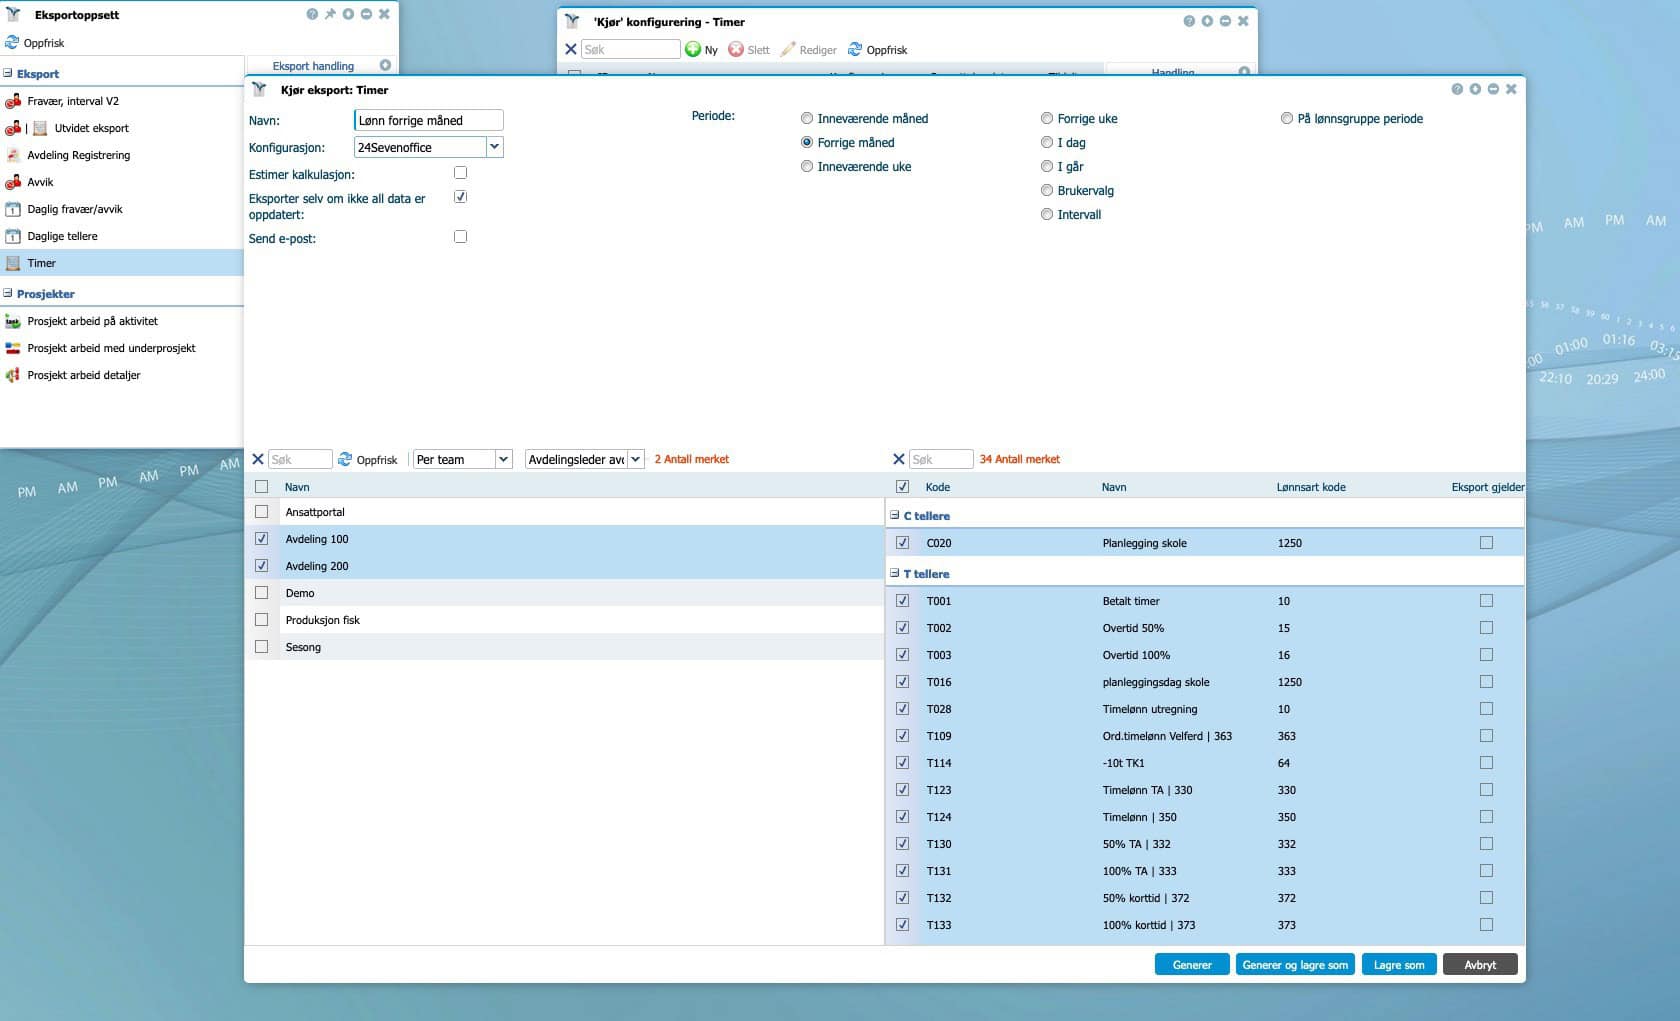This screenshot has height=1021, width=1680.
Task: Select I dag period
Action: point(1046,142)
